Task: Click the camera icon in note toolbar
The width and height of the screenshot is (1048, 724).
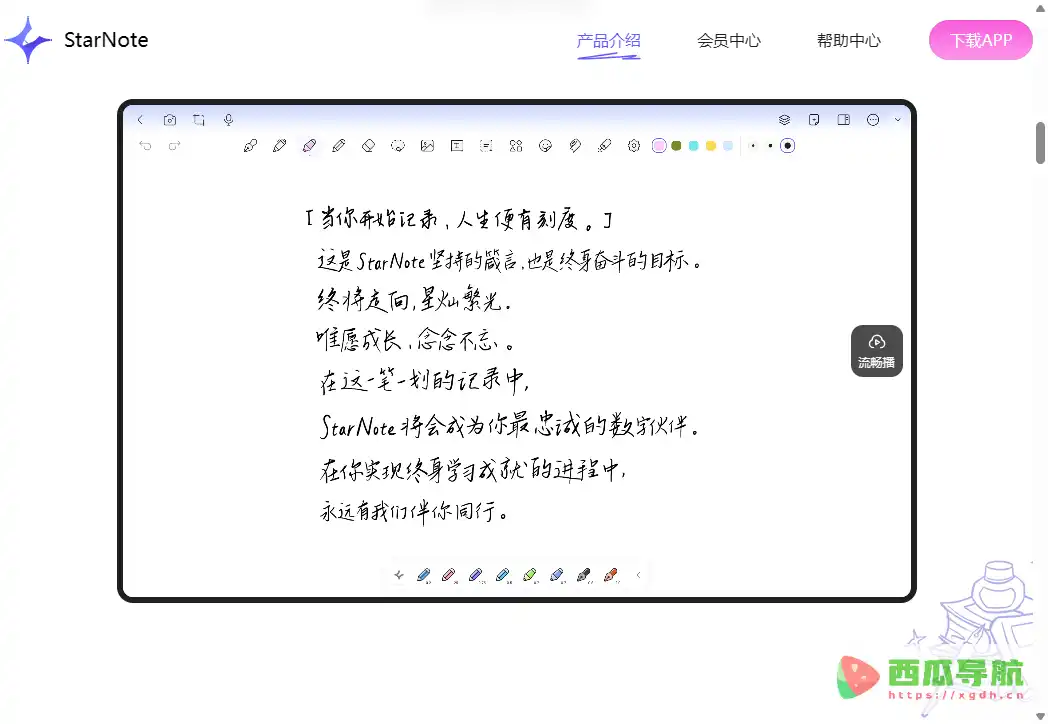Action: 170,120
